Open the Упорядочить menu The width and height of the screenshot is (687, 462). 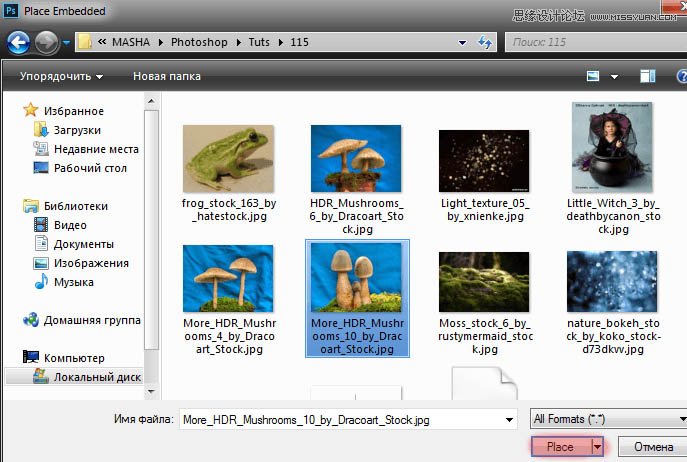pyautogui.click(x=61, y=76)
